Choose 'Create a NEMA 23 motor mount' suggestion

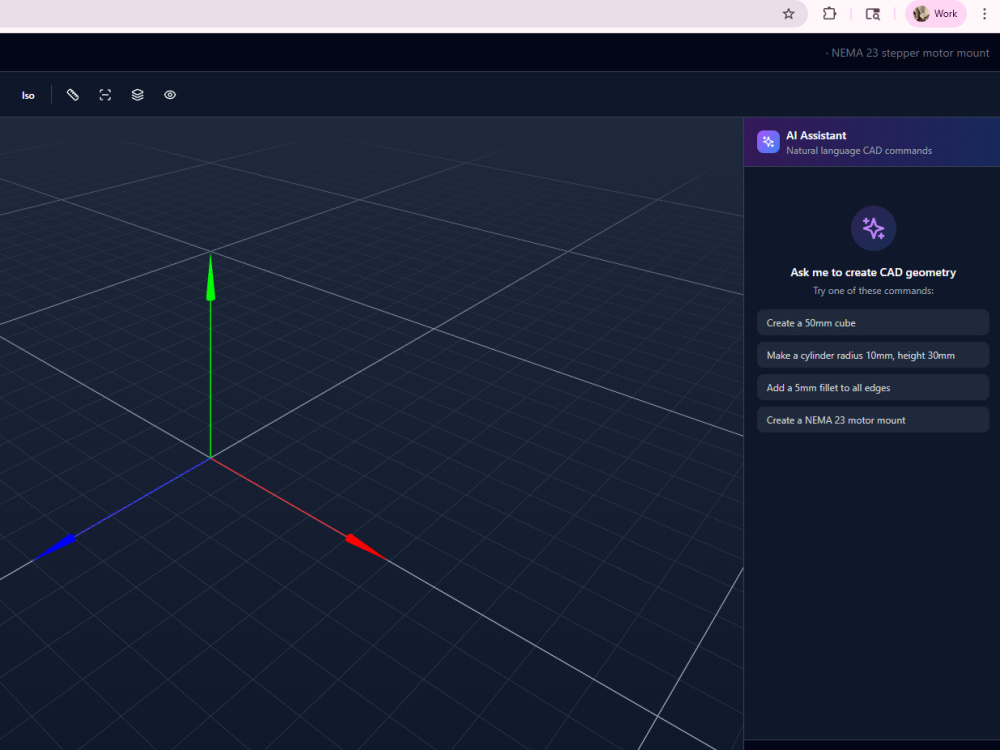tap(872, 420)
